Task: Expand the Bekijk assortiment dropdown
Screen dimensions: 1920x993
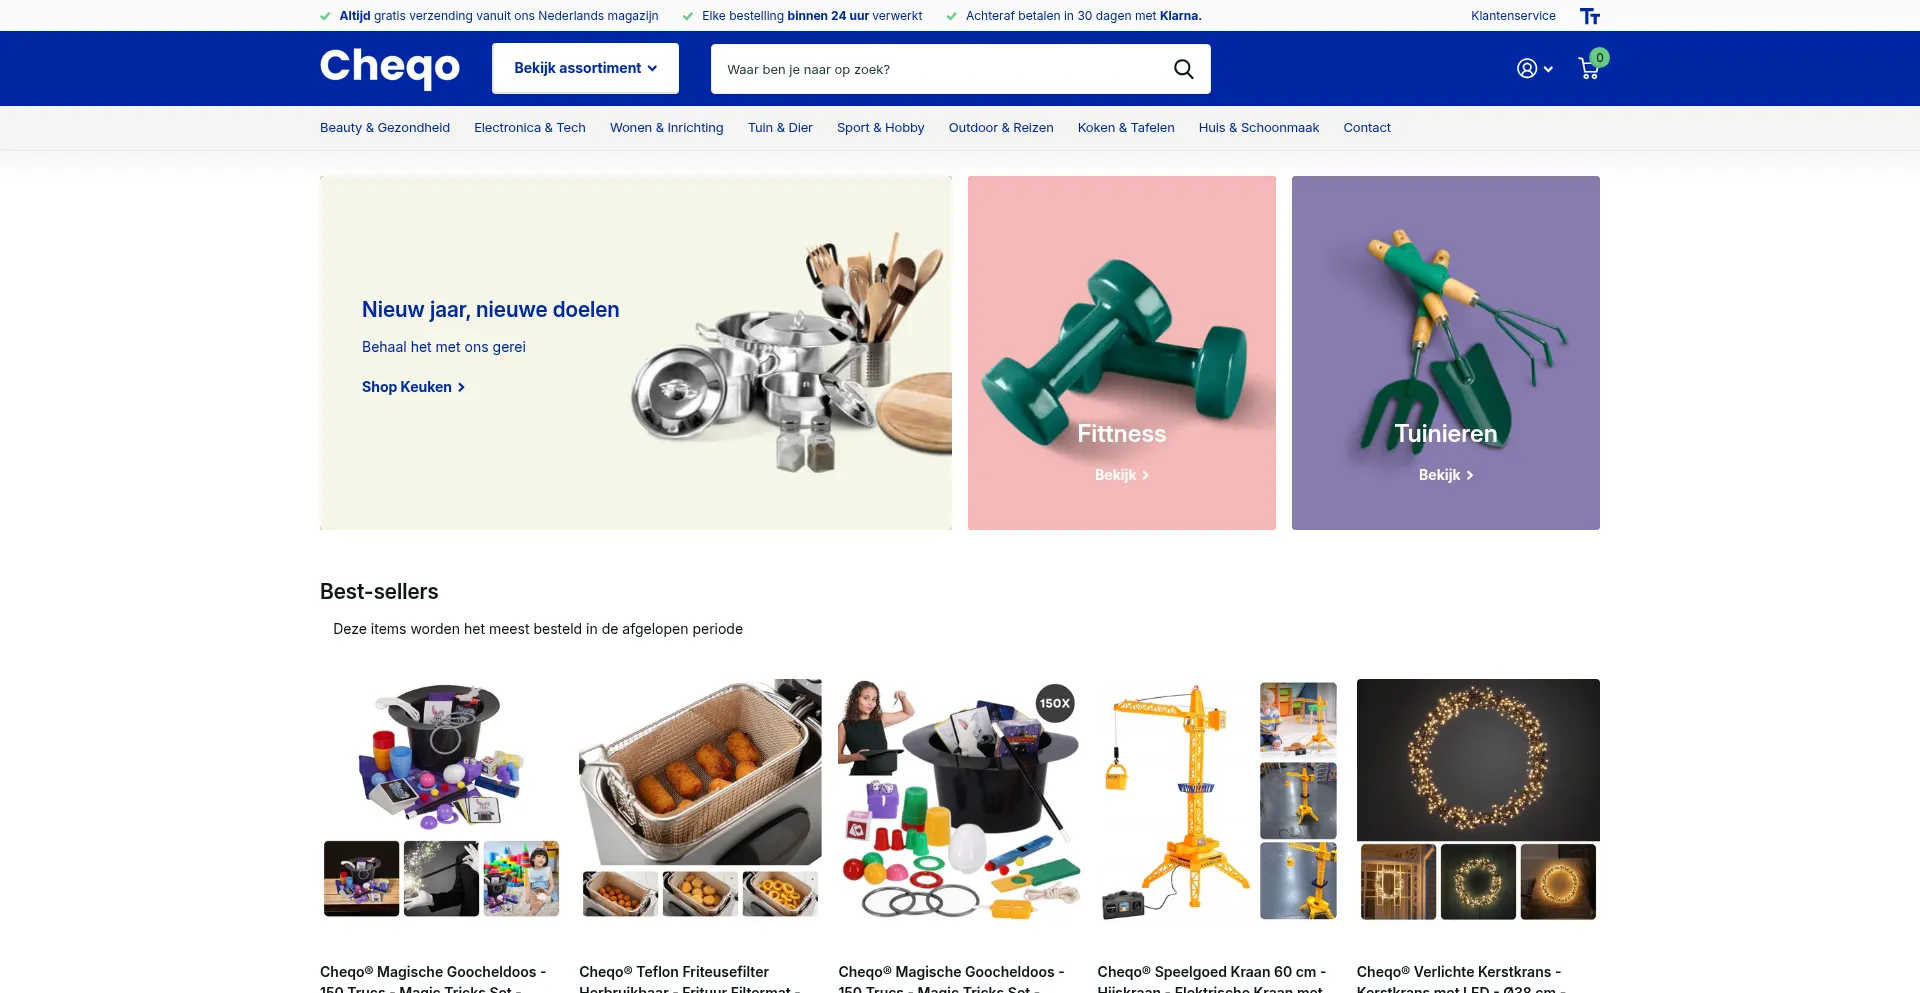Action: pyautogui.click(x=585, y=68)
